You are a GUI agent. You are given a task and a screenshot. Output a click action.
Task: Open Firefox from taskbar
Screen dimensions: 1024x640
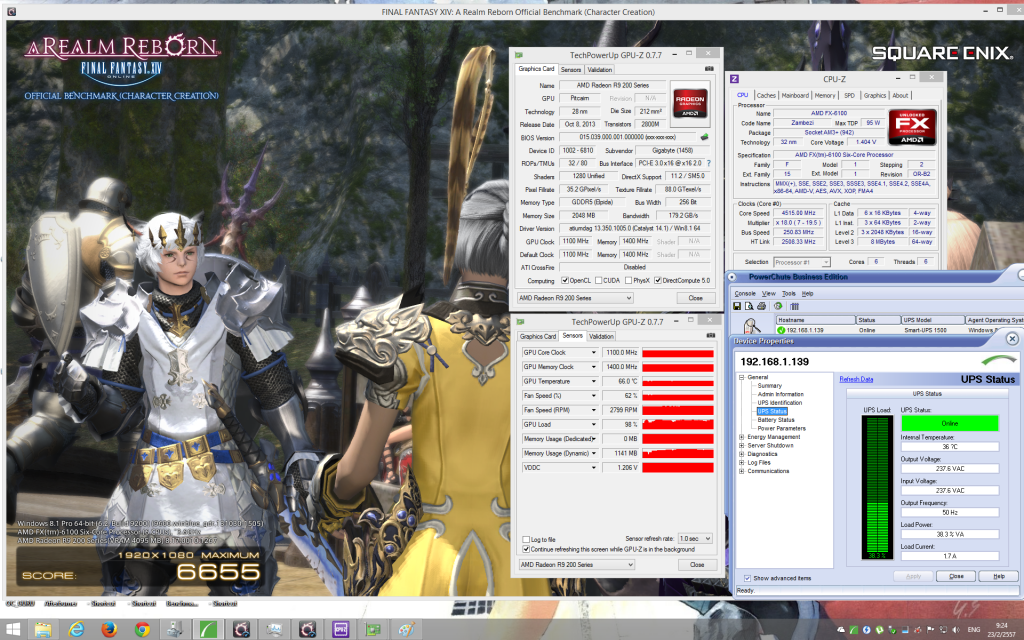point(110,630)
